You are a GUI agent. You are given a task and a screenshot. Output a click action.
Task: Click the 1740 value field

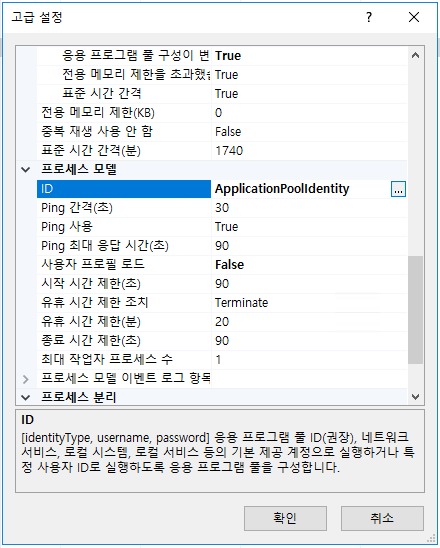pos(309,151)
